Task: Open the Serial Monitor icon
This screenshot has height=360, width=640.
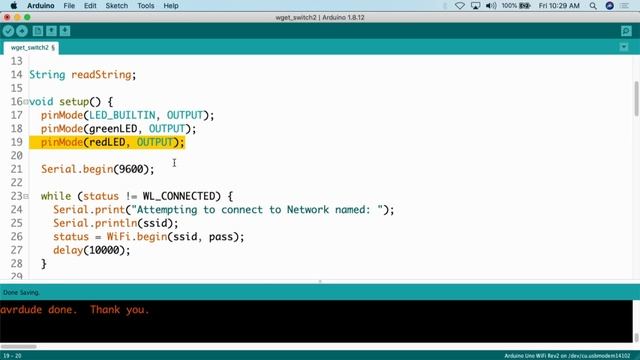Action: point(626,31)
